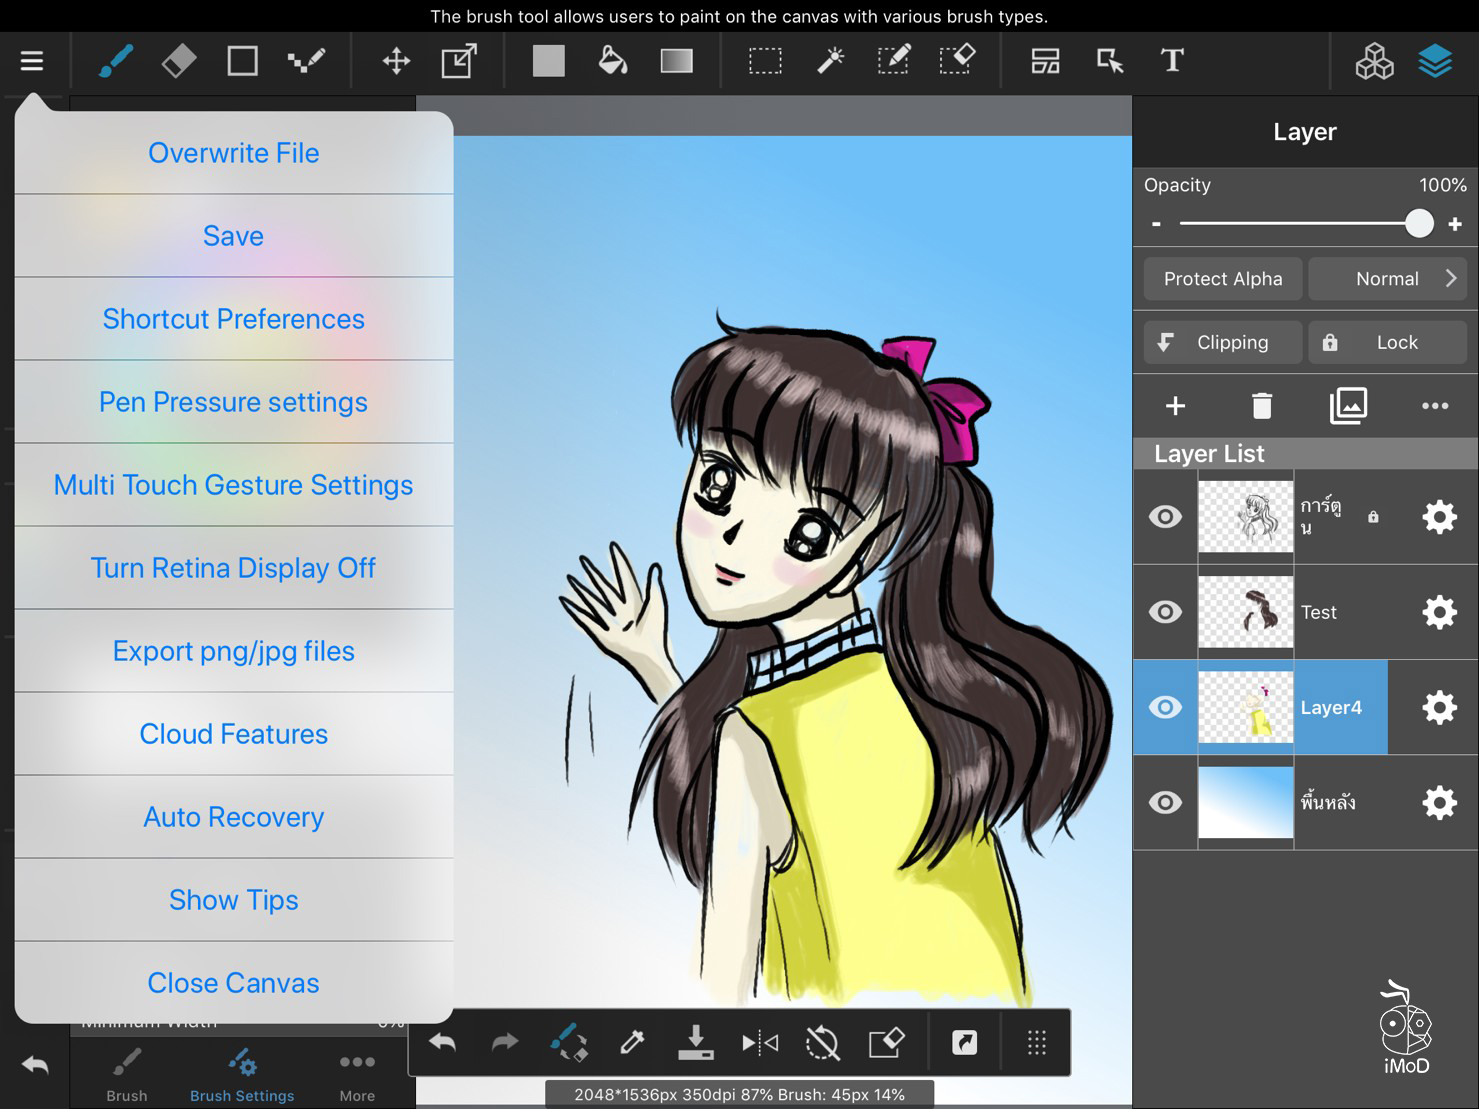Select the Layer4 thumbnail
1479x1109 pixels.
coord(1245,707)
